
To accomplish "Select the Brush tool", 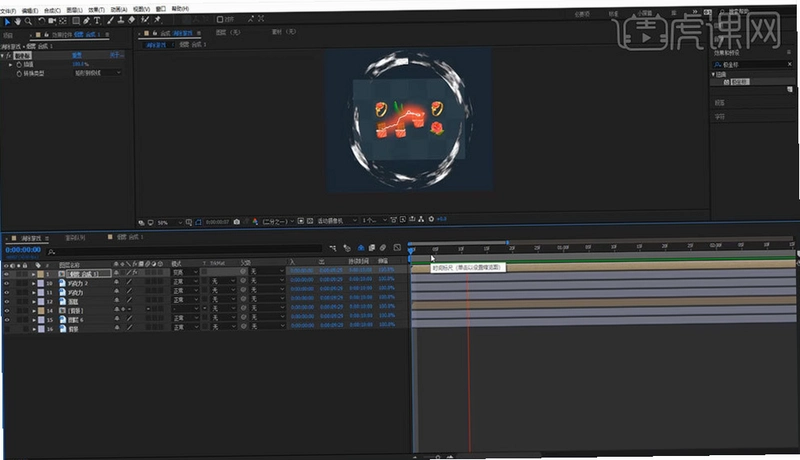I will (110, 20).
